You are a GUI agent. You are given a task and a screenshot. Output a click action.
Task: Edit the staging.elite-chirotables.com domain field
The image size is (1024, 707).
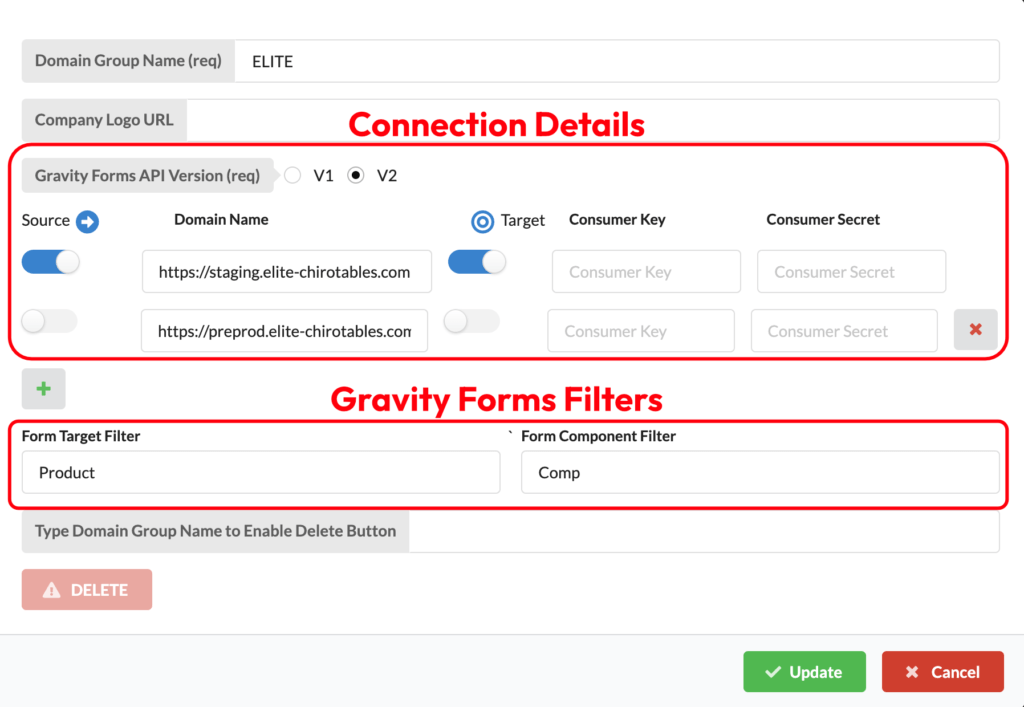click(x=287, y=272)
